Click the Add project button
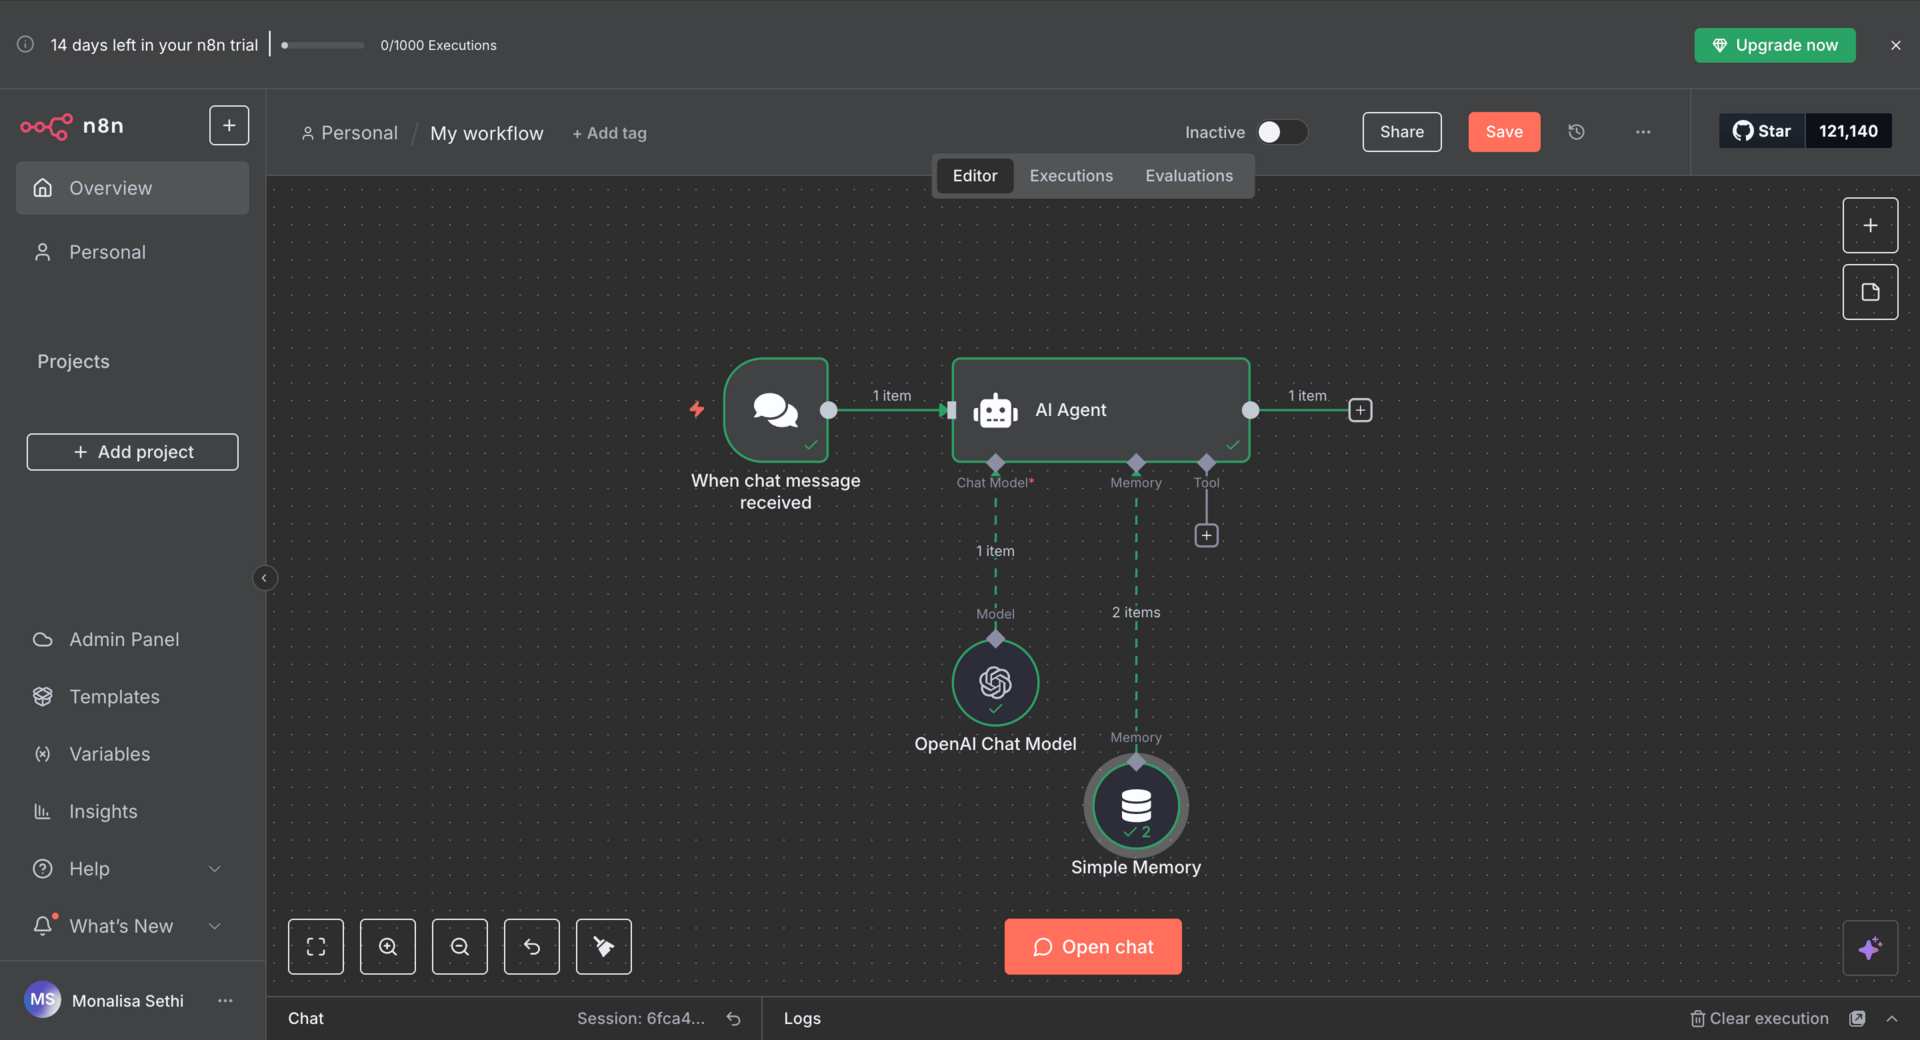 132,452
